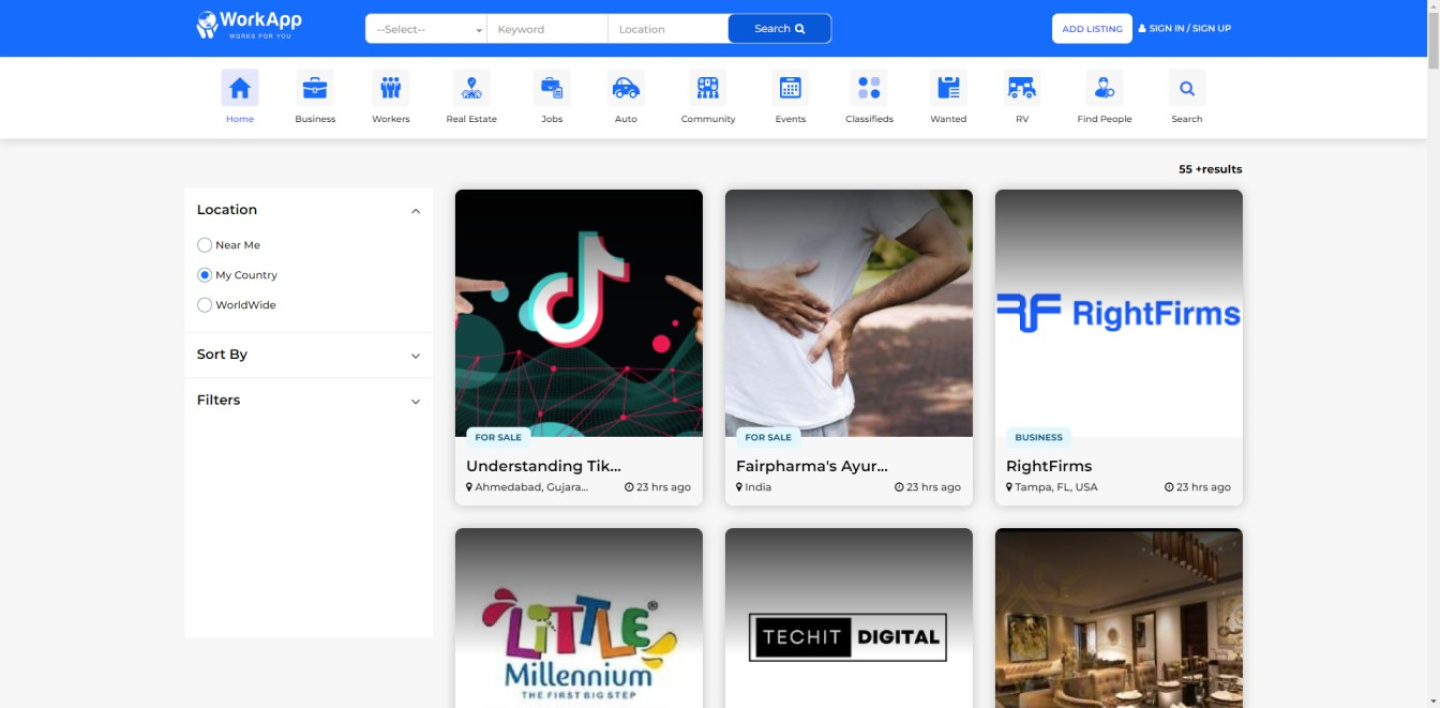Choose the Auto car icon
The image size is (1440, 708).
626,88
